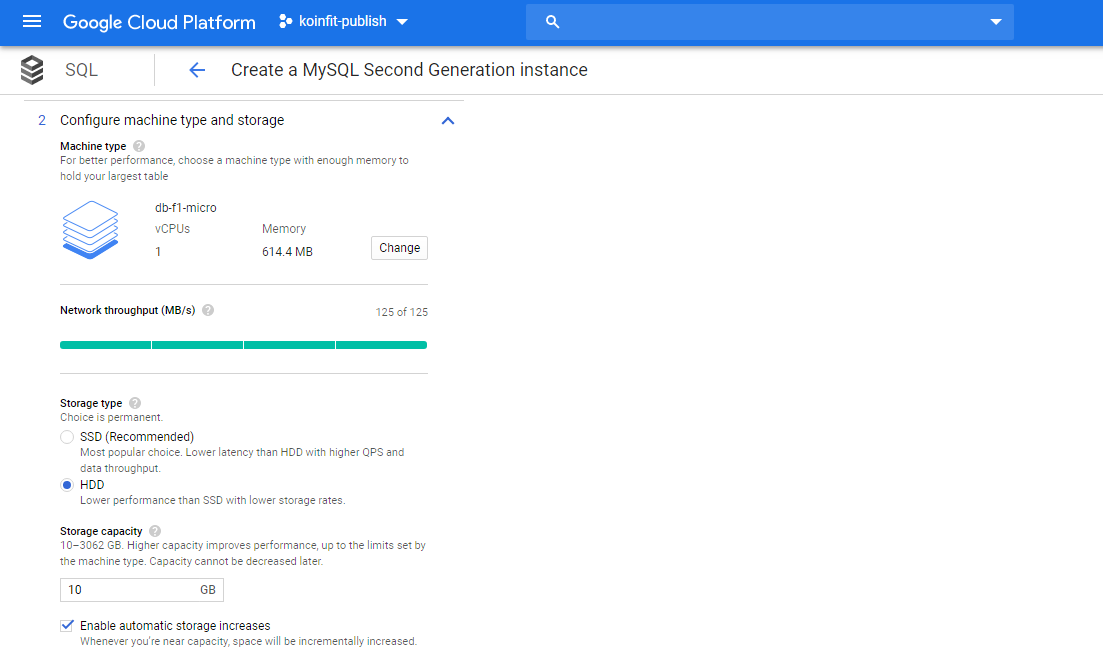Open the hamburger navigation menu
The image size is (1103, 649).
pyautogui.click(x=32, y=22)
